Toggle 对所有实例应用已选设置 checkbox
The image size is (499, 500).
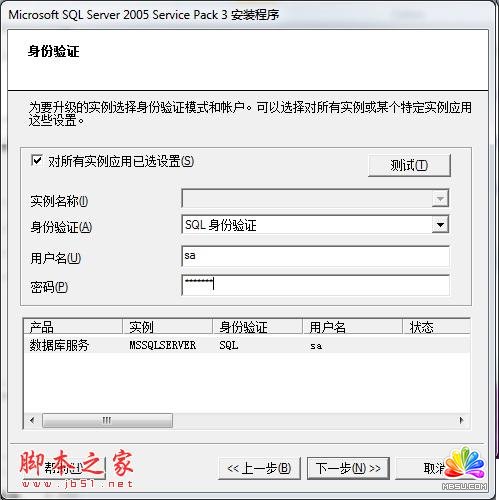click(36, 161)
